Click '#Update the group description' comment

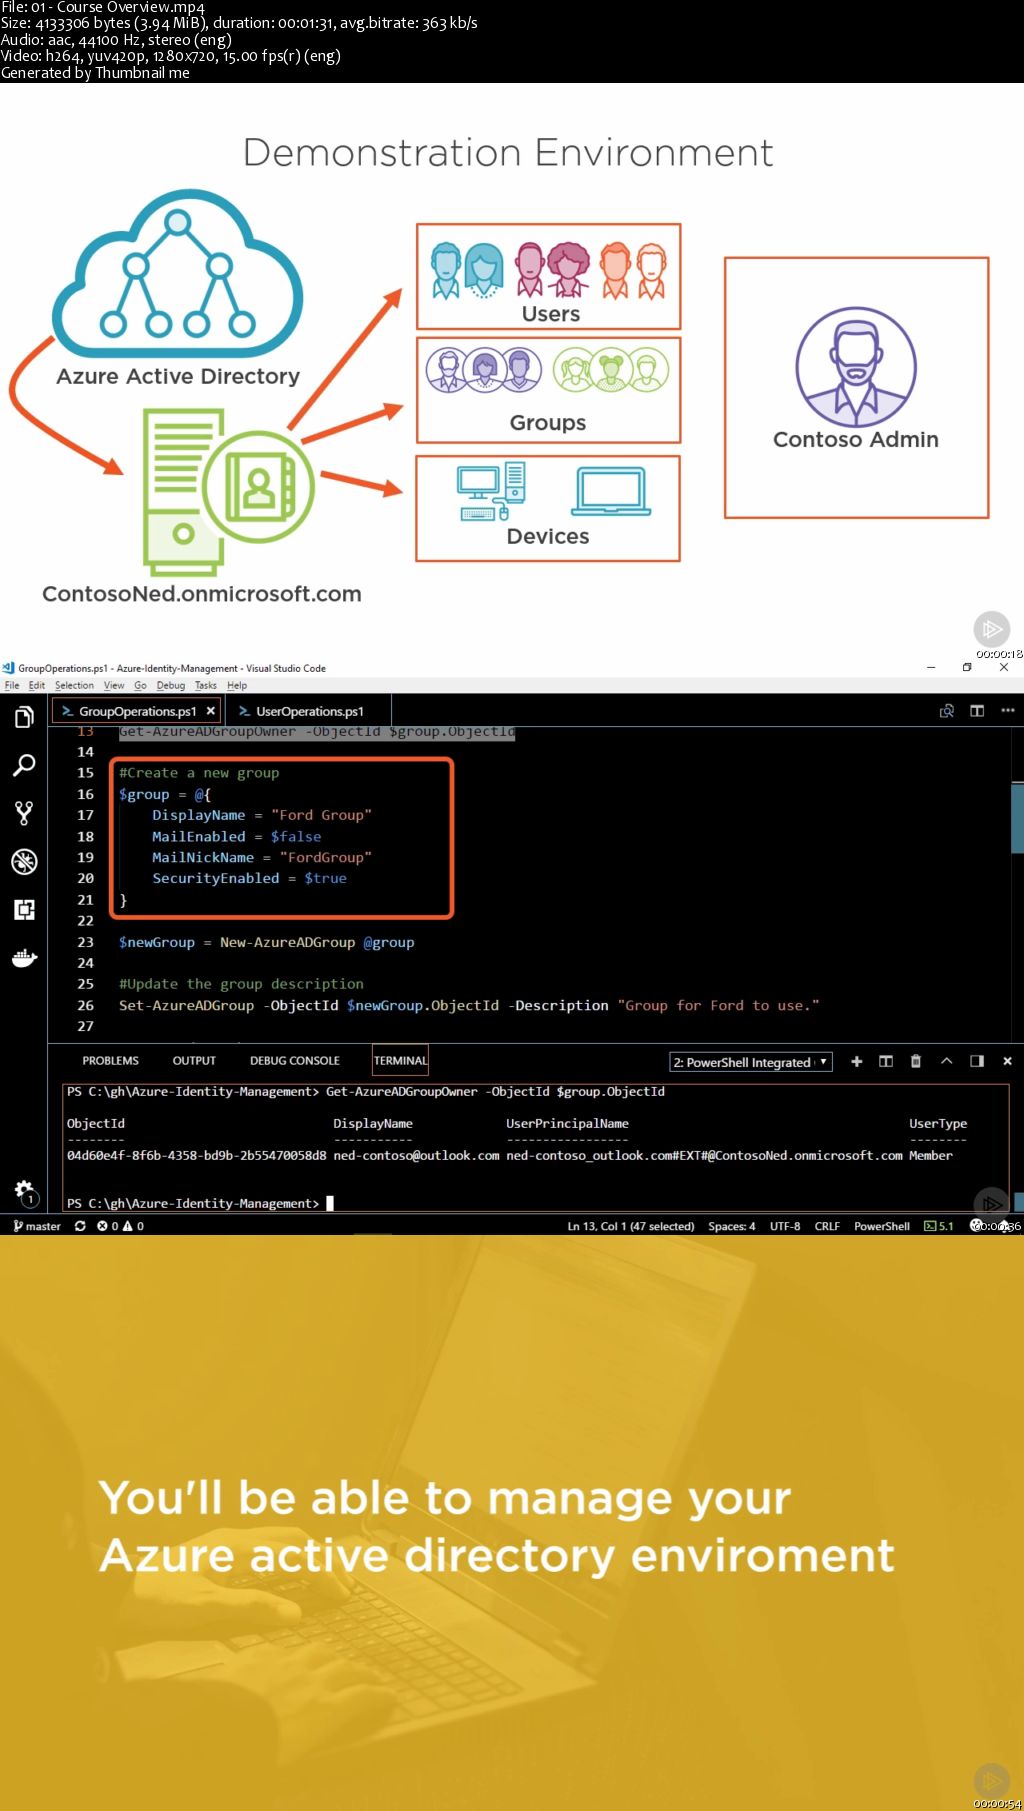pos(241,984)
